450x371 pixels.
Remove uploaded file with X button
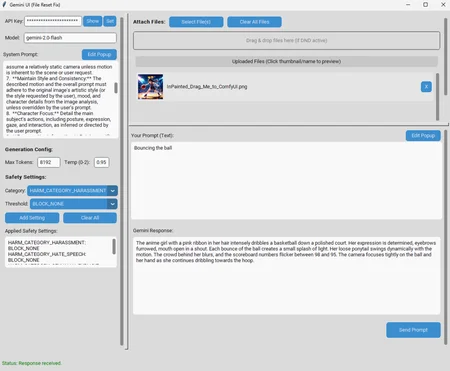pos(426,87)
